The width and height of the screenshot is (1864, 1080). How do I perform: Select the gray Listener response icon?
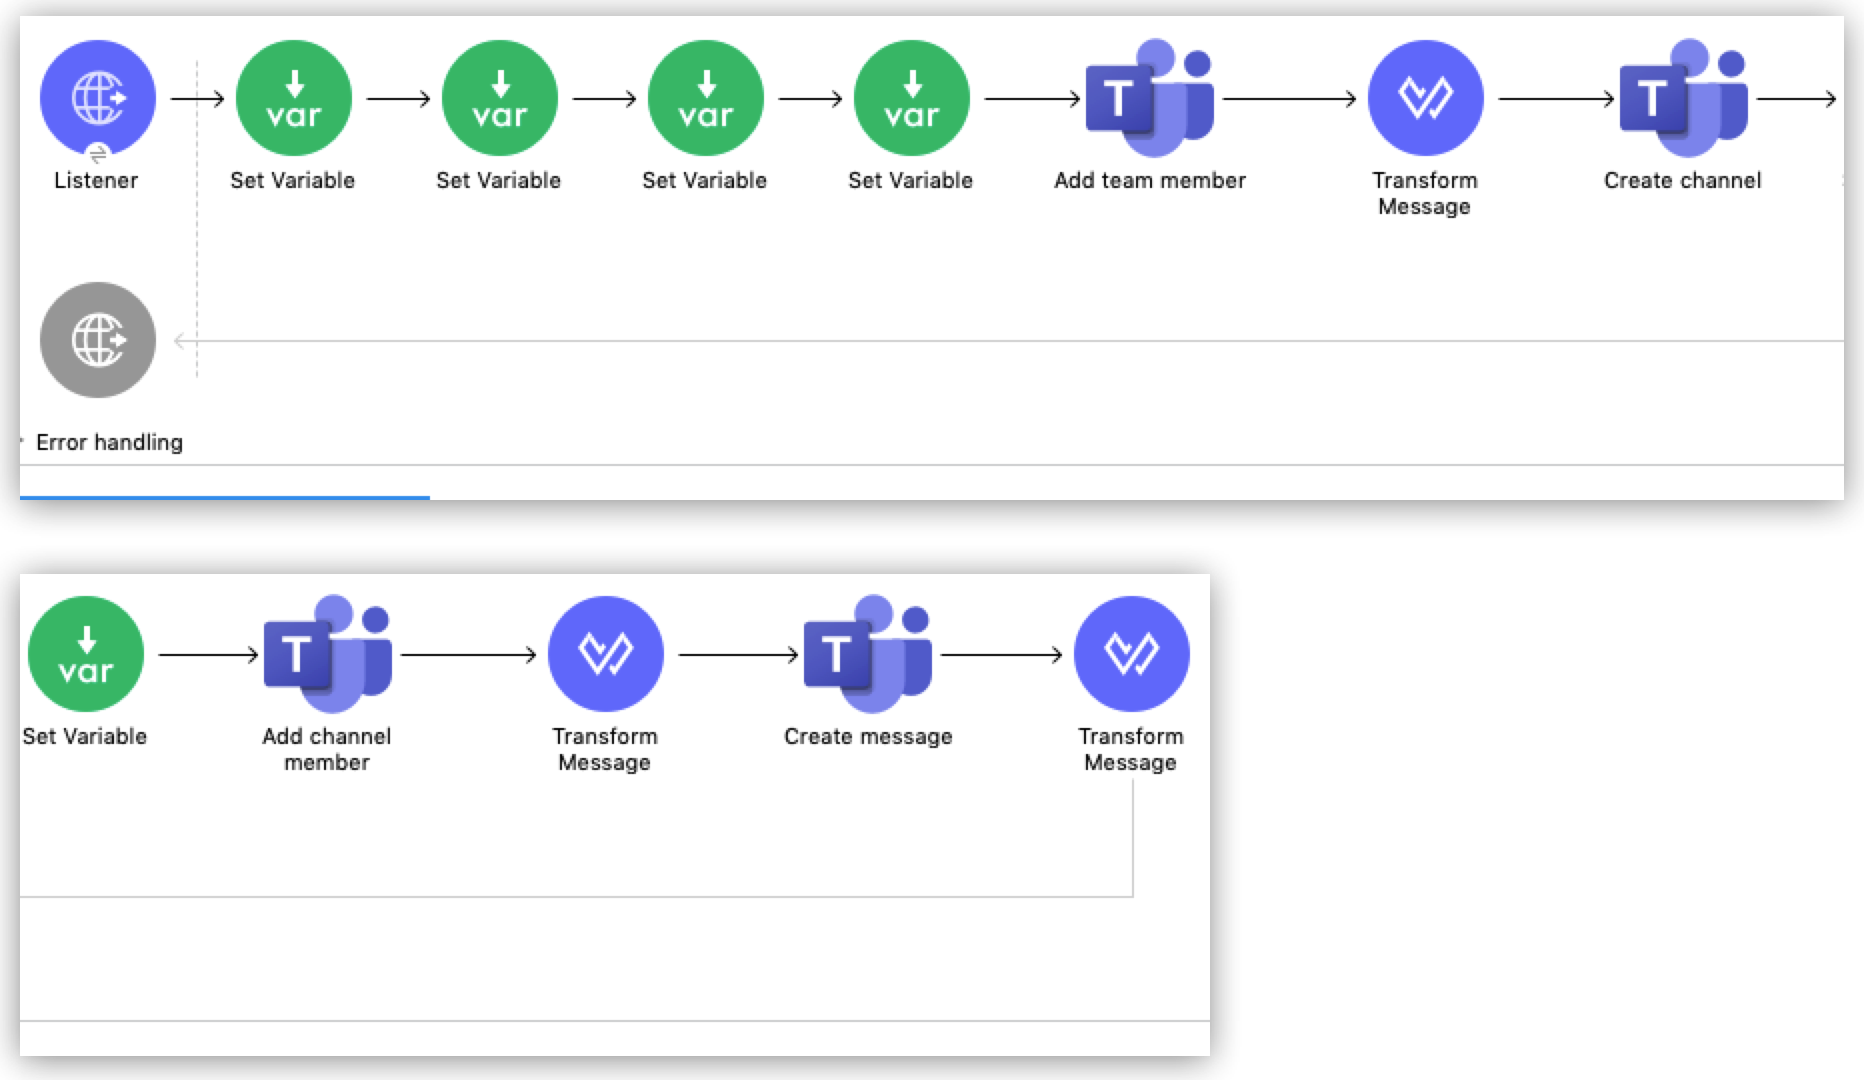pos(97,340)
